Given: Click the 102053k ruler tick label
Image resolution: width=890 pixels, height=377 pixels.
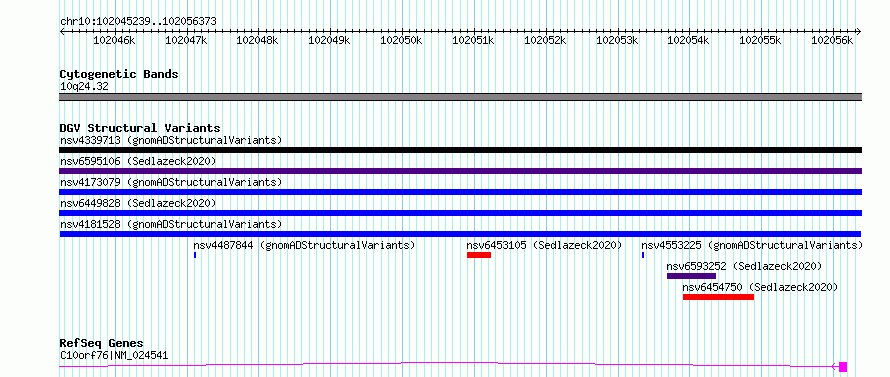Looking at the screenshot, I should tap(617, 41).
